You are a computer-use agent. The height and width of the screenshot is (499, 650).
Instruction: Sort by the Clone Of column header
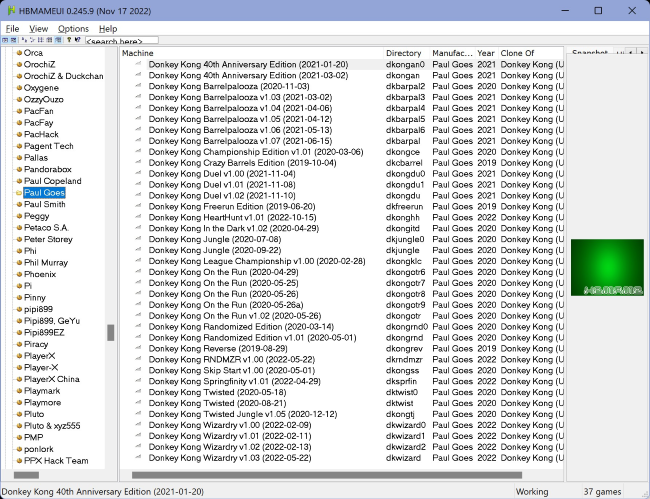tap(531, 53)
